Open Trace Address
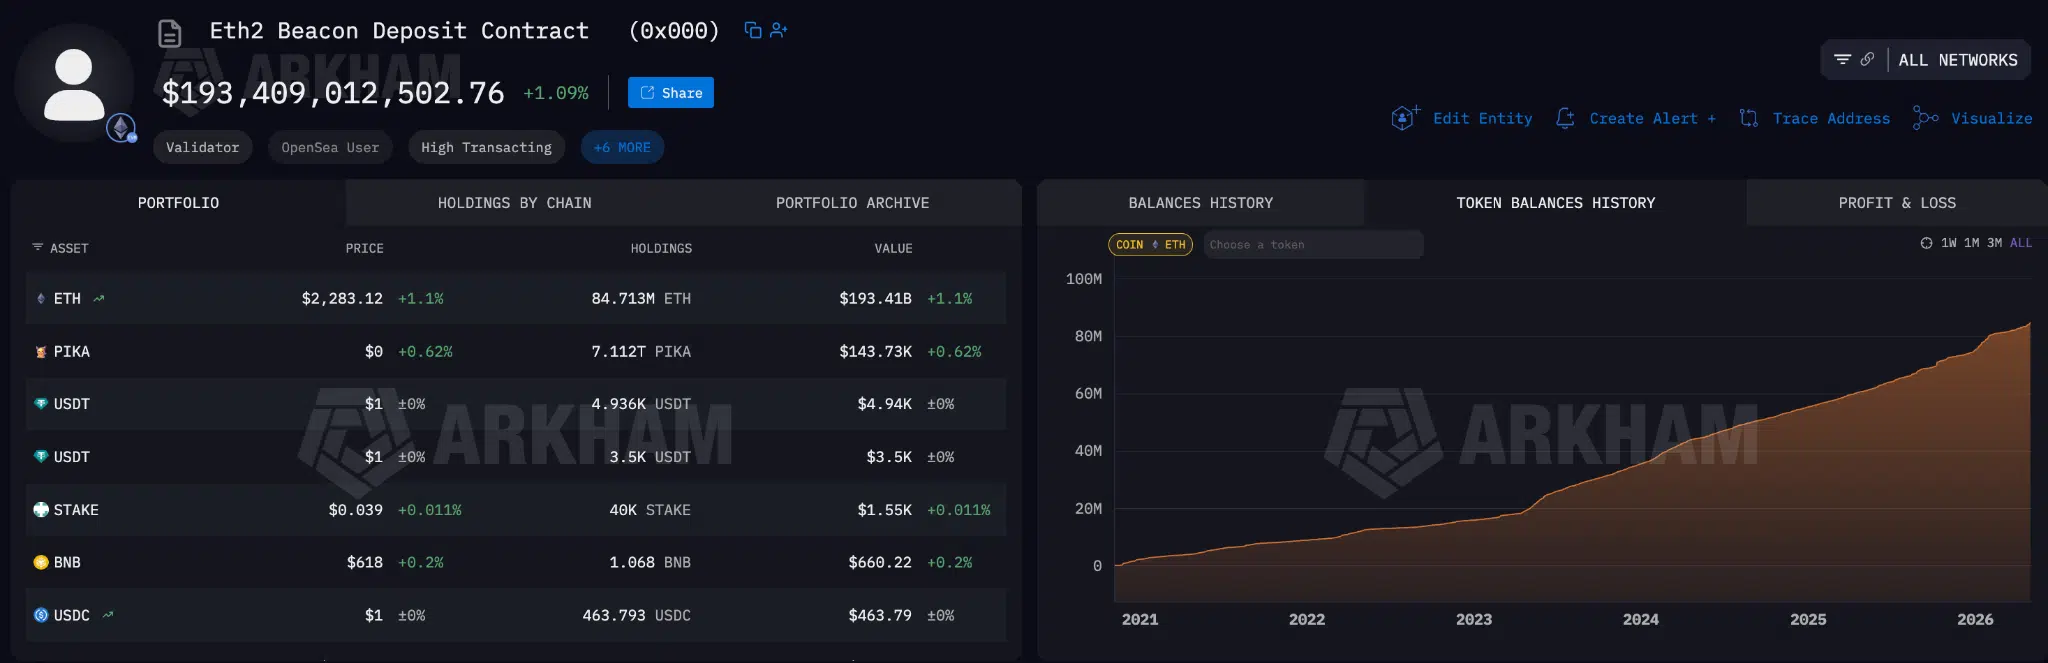The width and height of the screenshot is (2048, 663). [x=1831, y=118]
